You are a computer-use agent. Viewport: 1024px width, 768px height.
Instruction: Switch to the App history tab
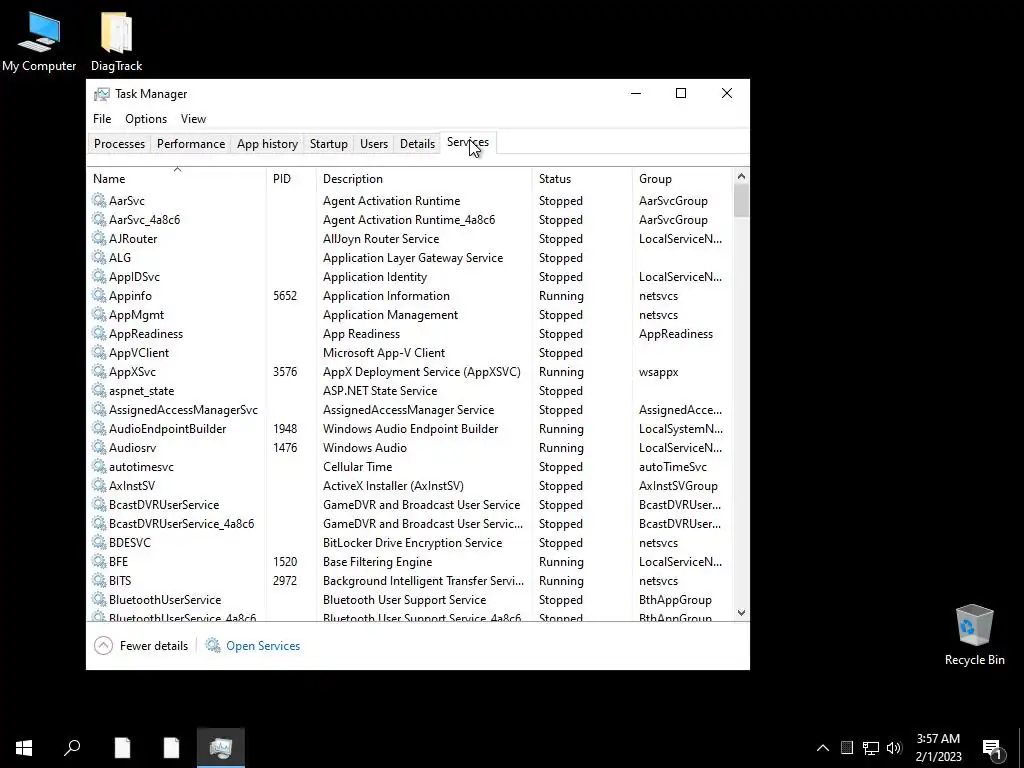point(267,144)
